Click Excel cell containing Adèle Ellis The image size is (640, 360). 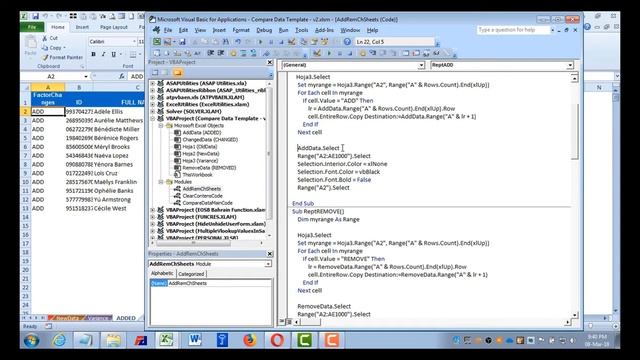[x=118, y=111]
